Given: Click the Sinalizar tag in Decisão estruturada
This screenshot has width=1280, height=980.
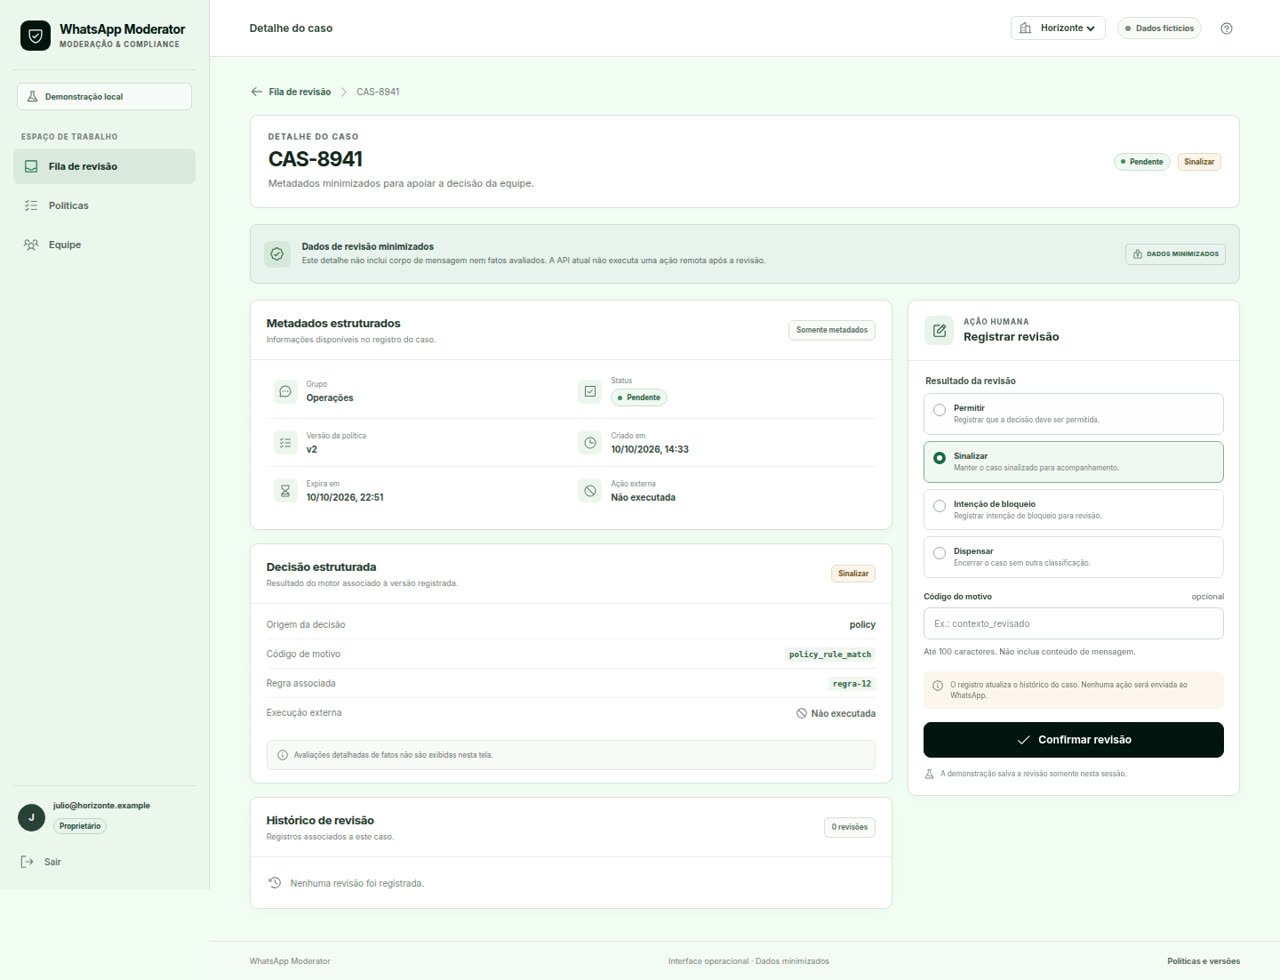Looking at the screenshot, I should (853, 574).
